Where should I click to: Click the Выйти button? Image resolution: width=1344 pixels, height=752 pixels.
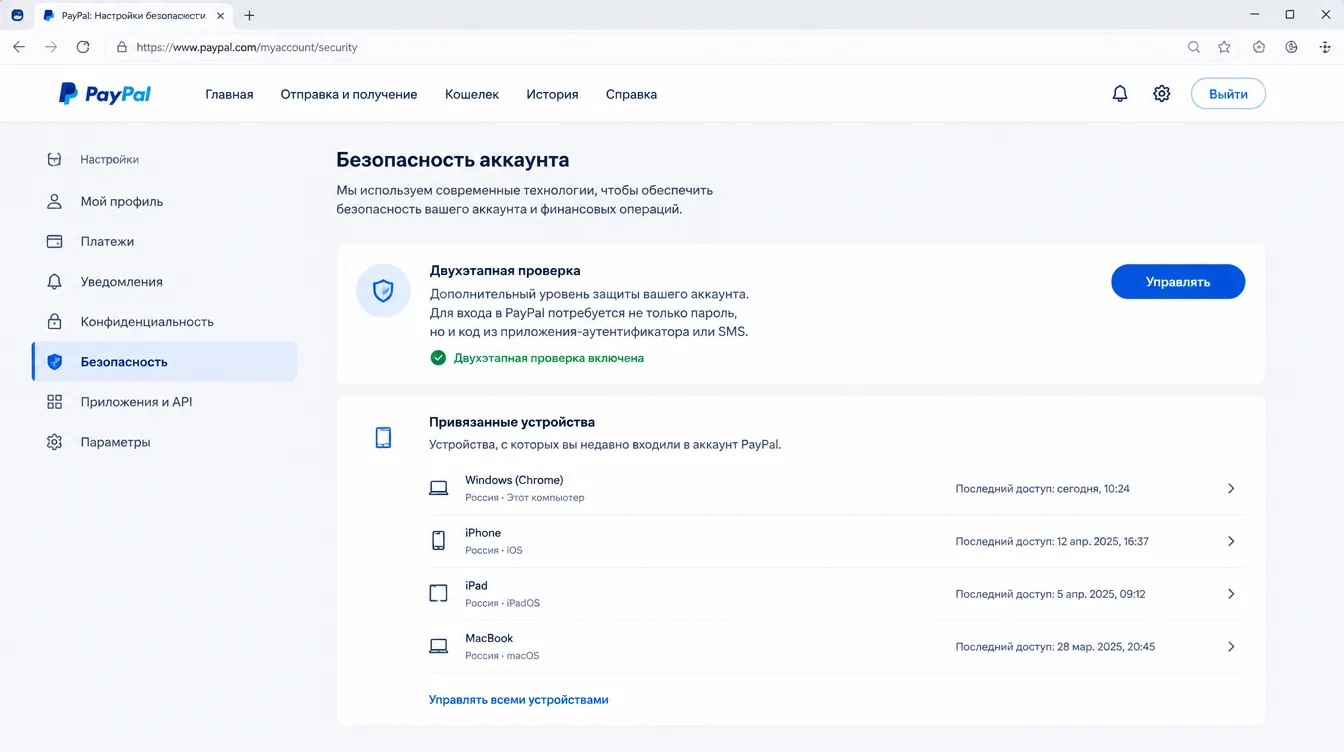(x=1228, y=94)
